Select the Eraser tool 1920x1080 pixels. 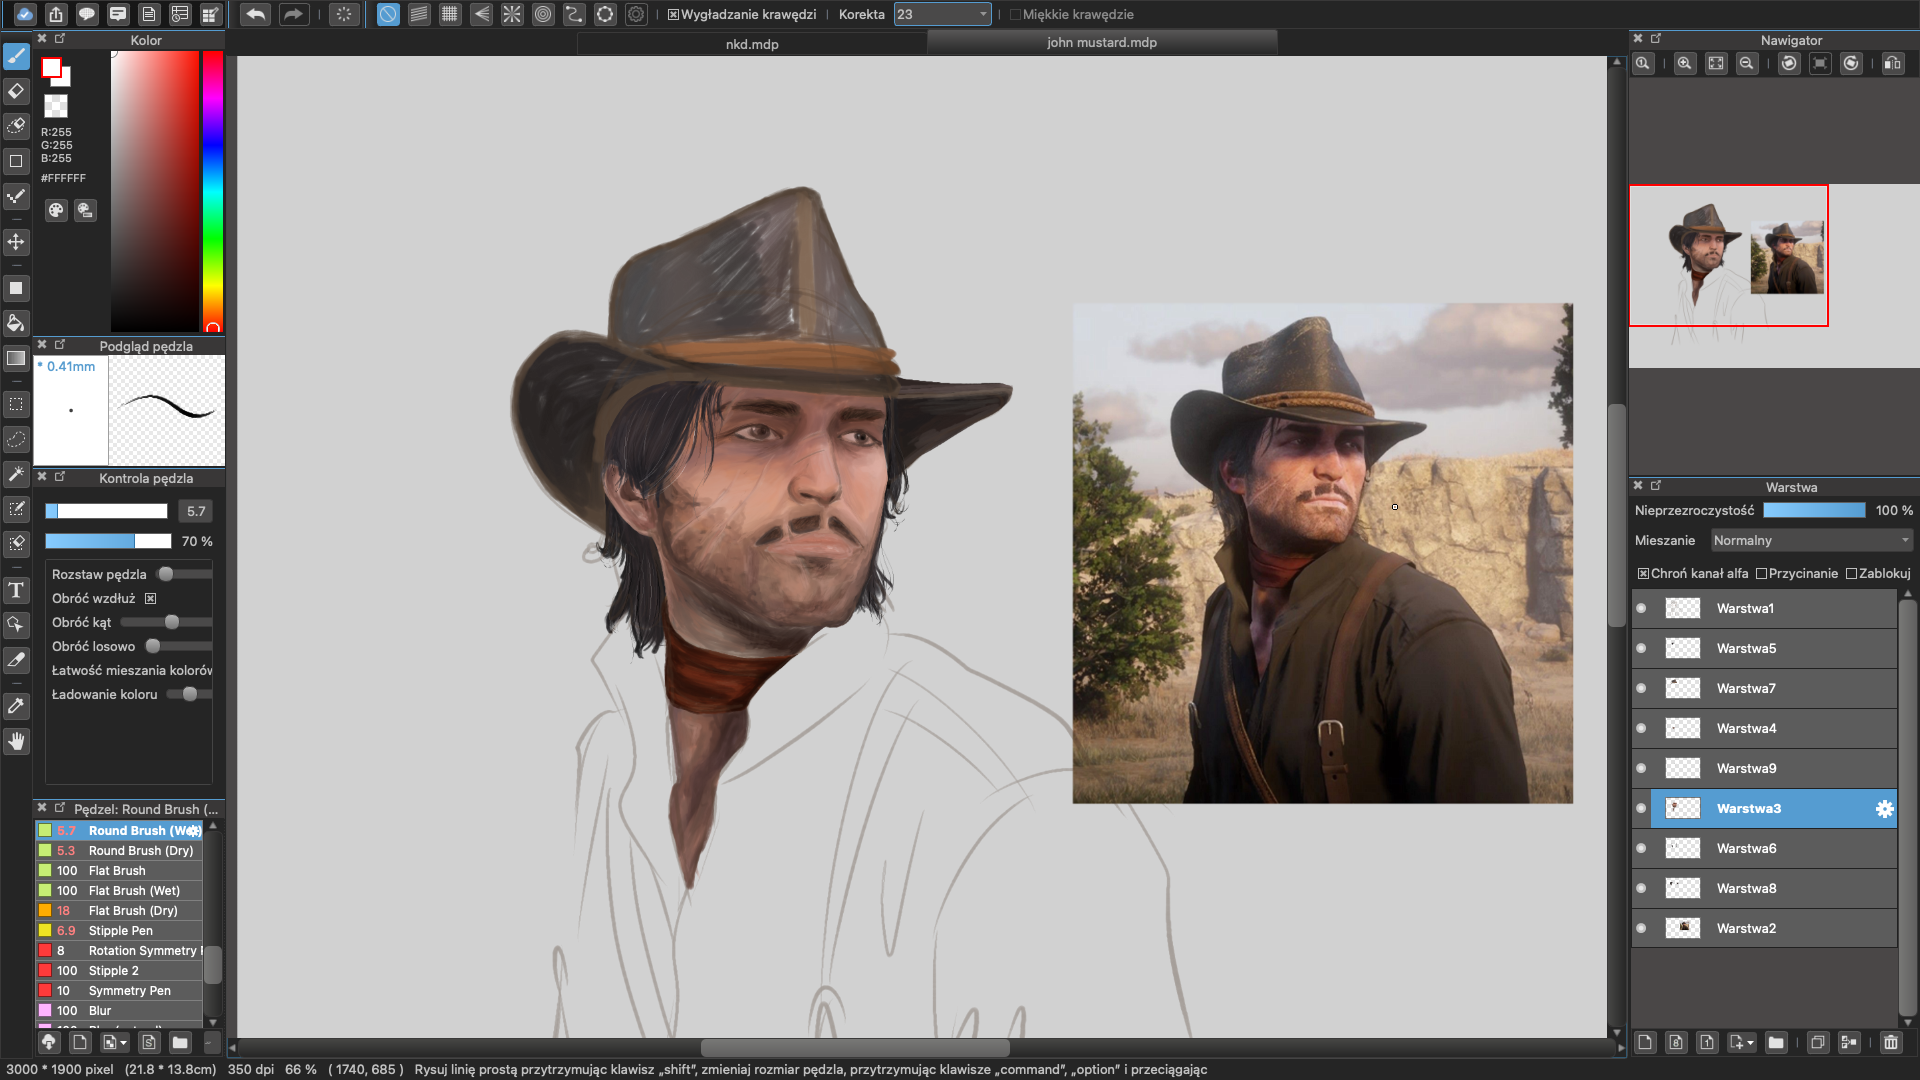click(16, 91)
